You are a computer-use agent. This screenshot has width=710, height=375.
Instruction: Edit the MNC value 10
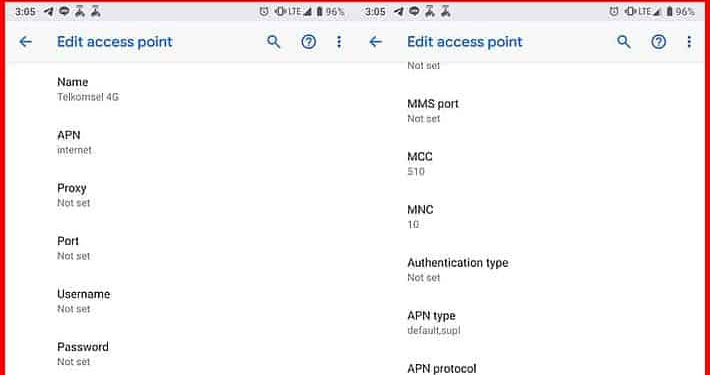coord(531,217)
